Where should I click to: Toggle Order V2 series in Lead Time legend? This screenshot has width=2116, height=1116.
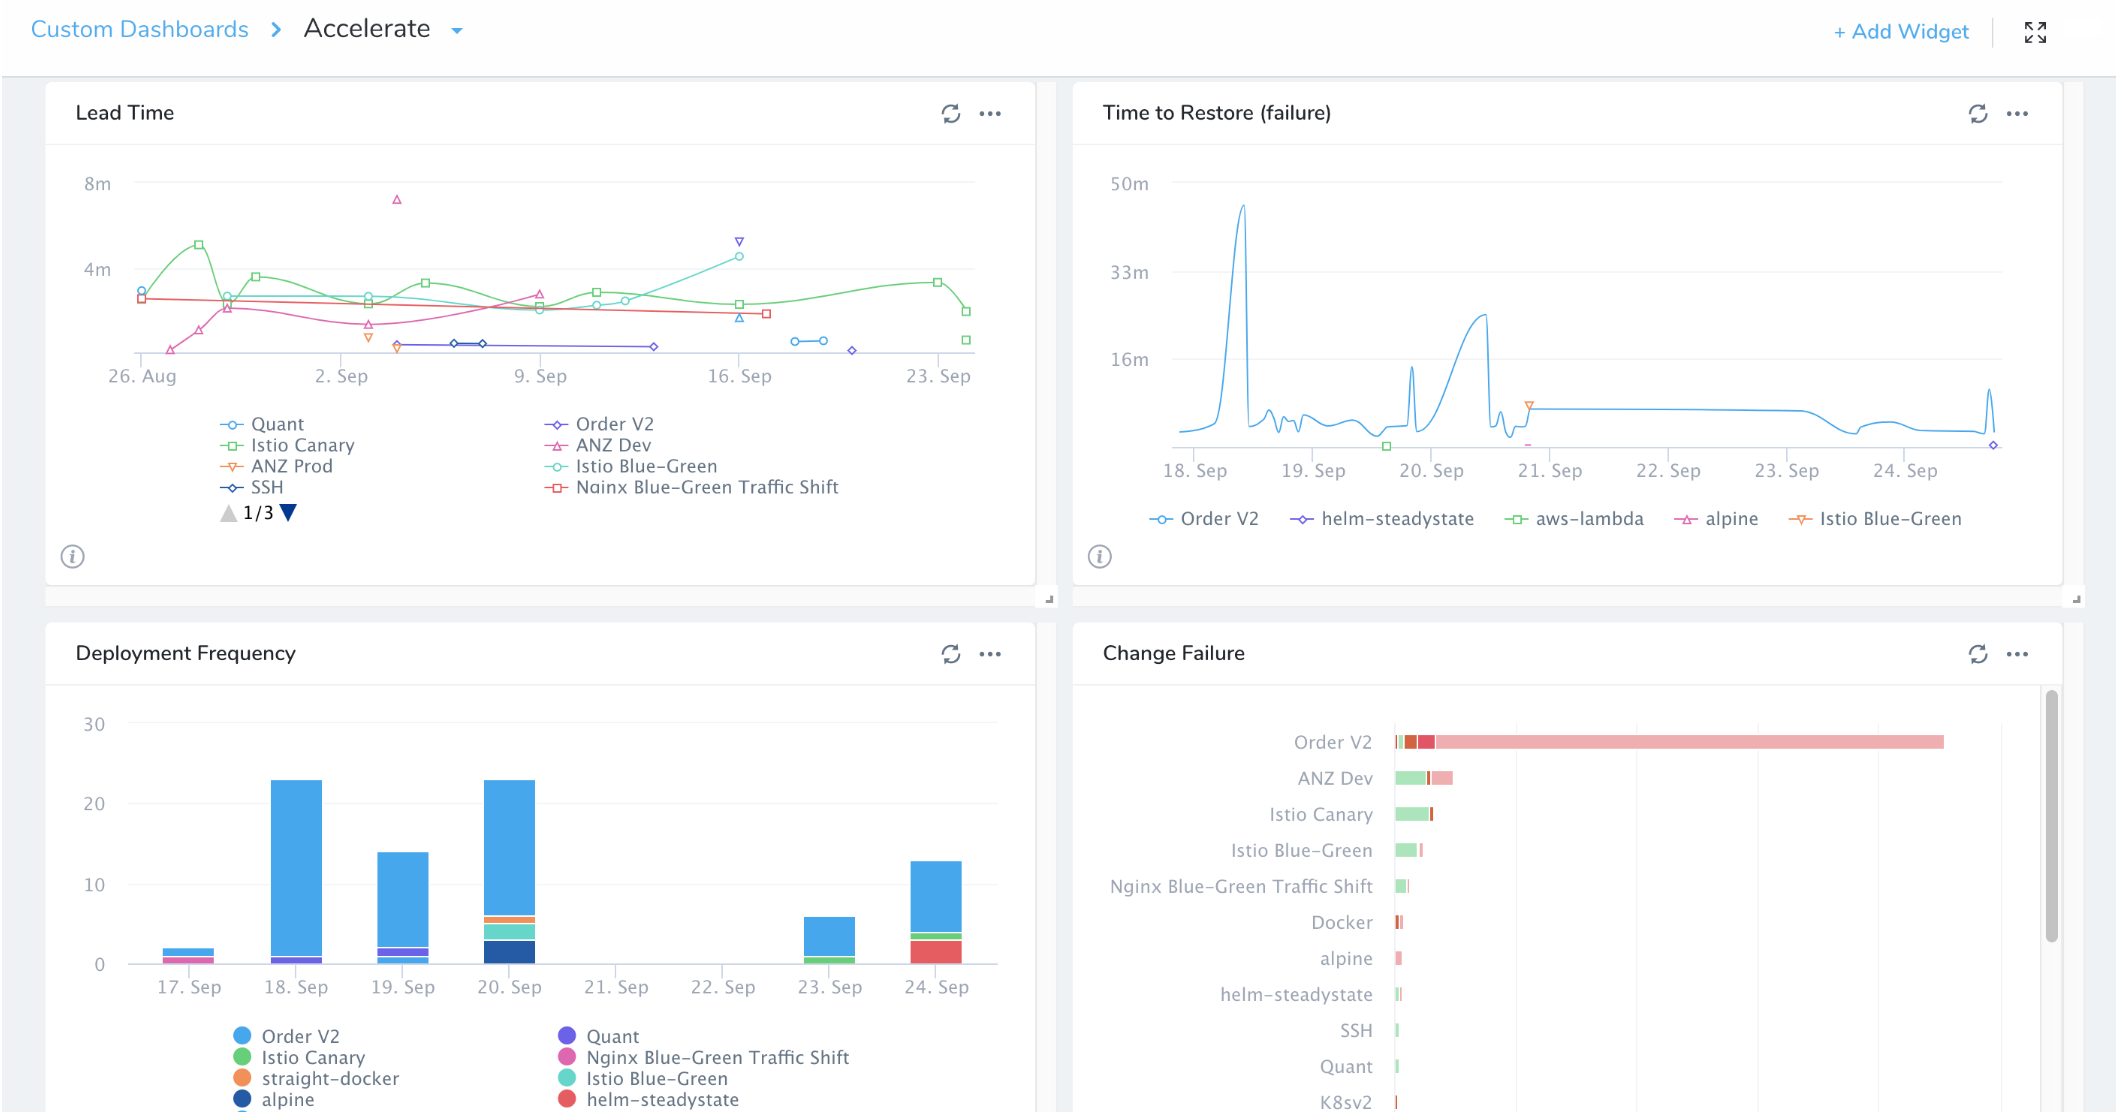599,424
